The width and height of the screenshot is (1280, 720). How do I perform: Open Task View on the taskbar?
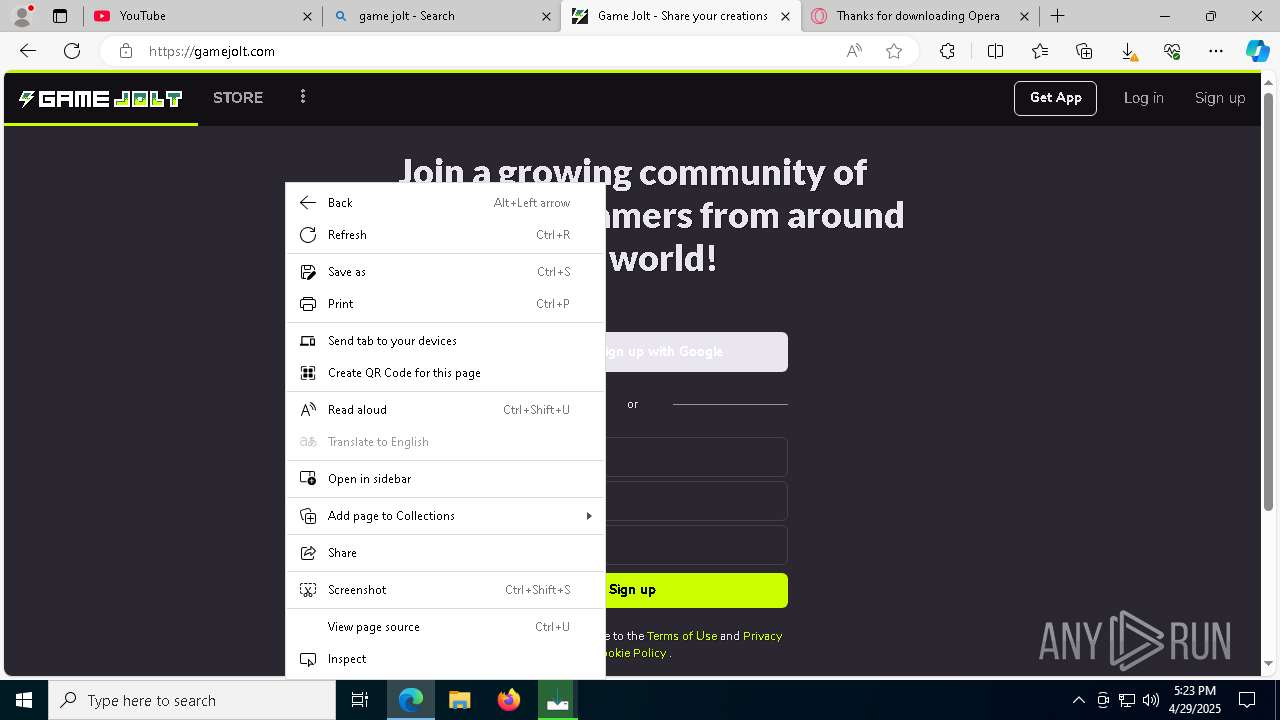pyautogui.click(x=360, y=700)
